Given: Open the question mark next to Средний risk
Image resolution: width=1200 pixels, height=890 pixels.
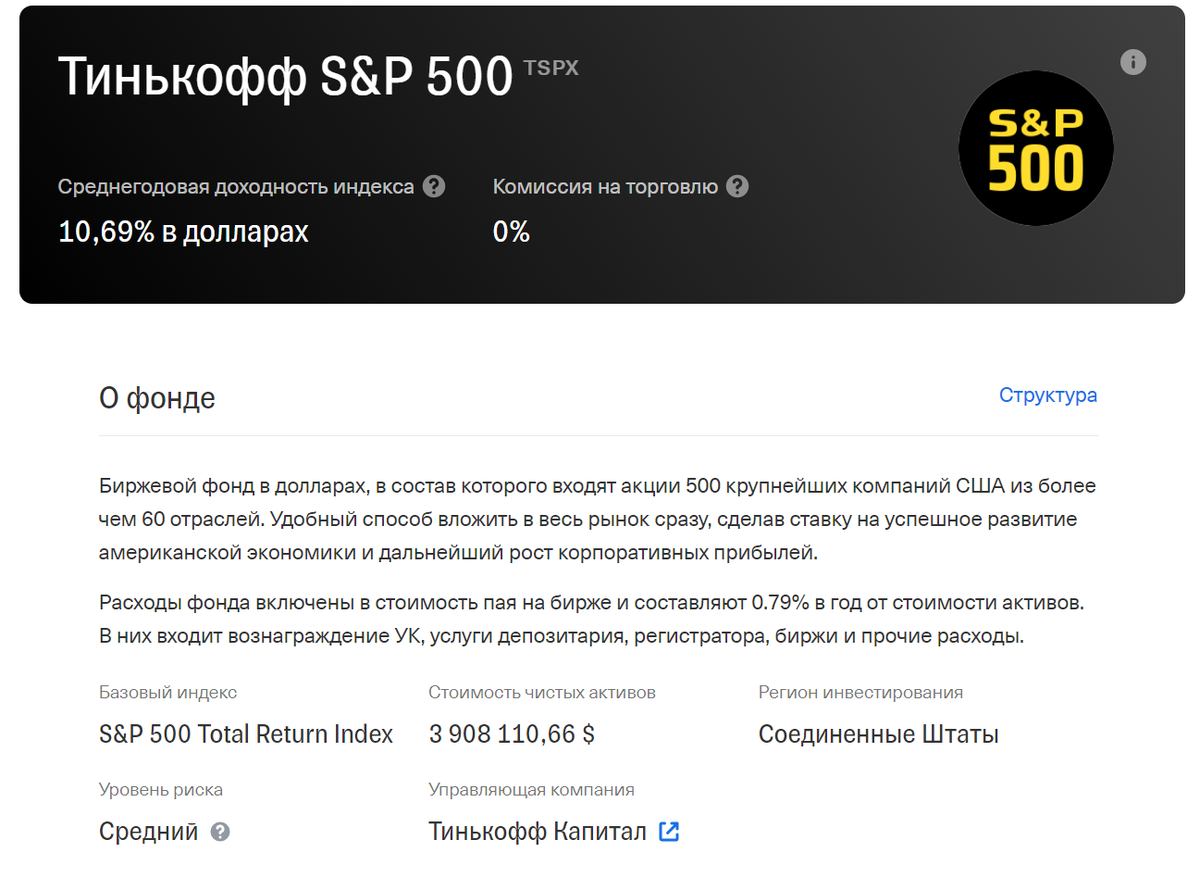Looking at the screenshot, I should tap(221, 832).
